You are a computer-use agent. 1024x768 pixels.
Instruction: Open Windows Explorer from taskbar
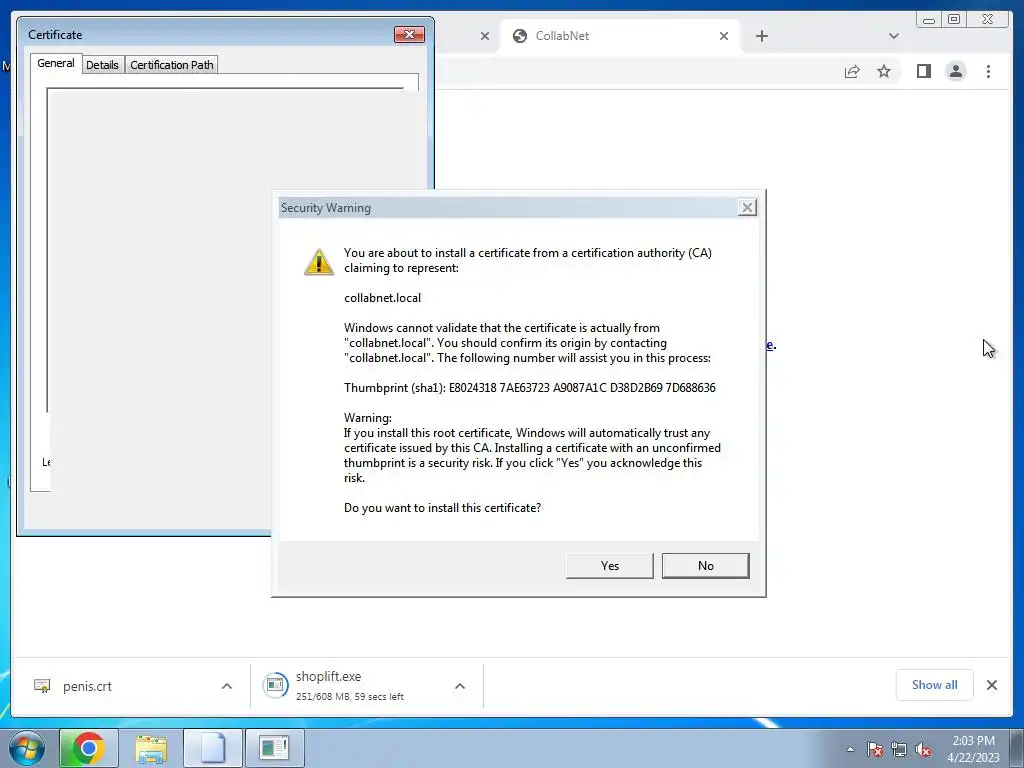click(151, 748)
